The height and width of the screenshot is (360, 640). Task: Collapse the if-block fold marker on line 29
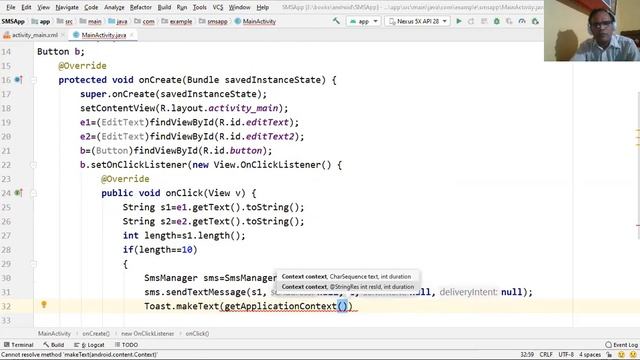pos(34,264)
